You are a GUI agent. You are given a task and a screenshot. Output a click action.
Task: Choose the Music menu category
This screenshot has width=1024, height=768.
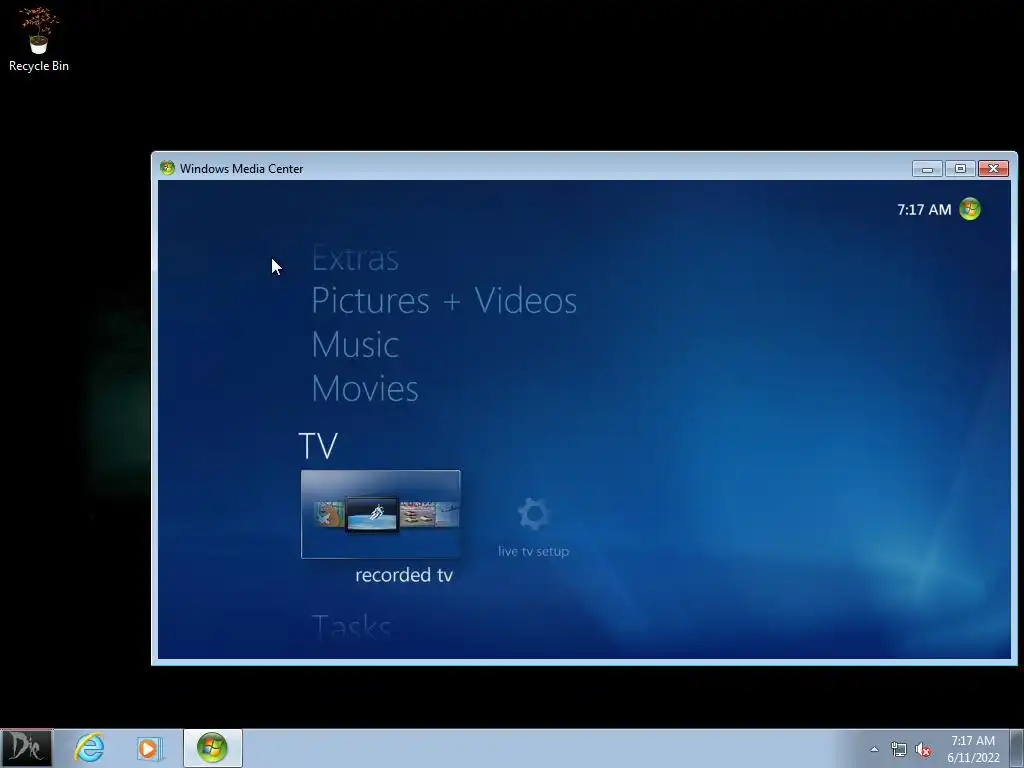pyautogui.click(x=355, y=344)
